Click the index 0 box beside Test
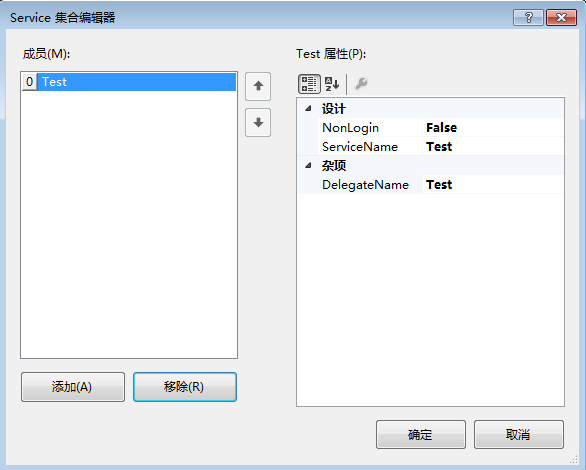 coord(30,82)
